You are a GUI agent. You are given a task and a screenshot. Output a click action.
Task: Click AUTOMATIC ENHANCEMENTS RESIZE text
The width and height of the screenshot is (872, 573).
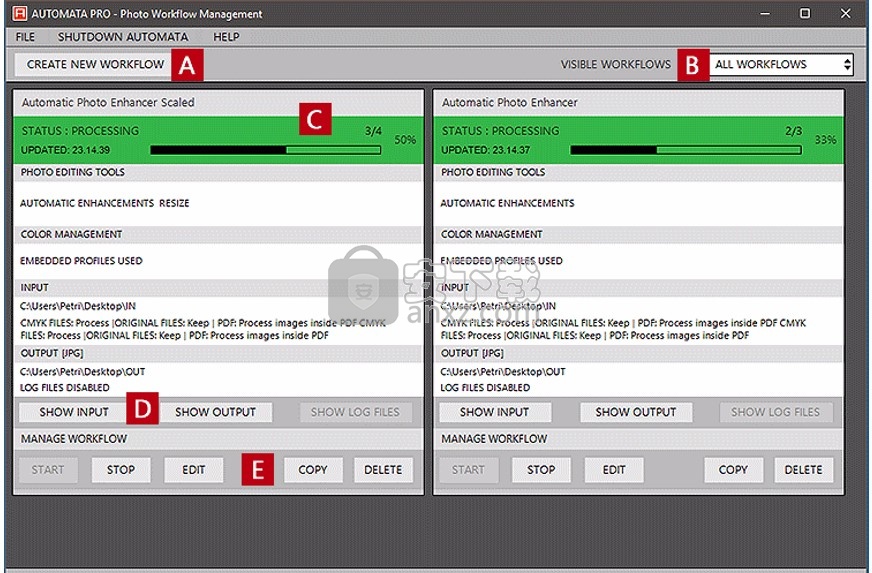point(105,204)
